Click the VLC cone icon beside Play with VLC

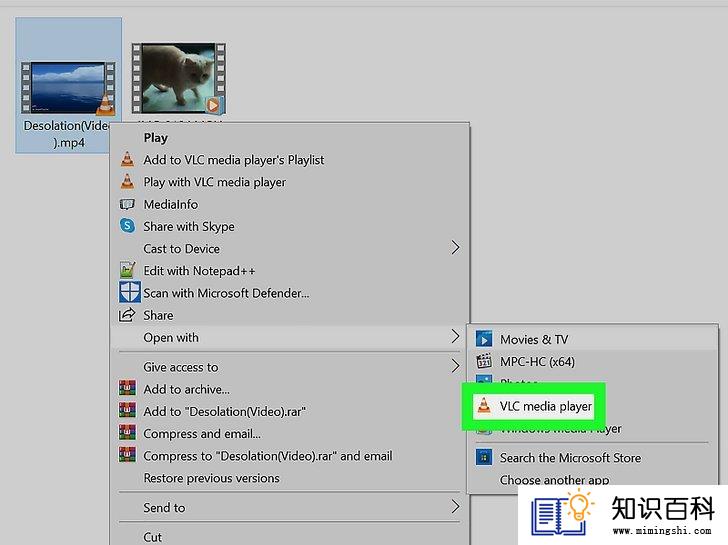coord(127,182)
